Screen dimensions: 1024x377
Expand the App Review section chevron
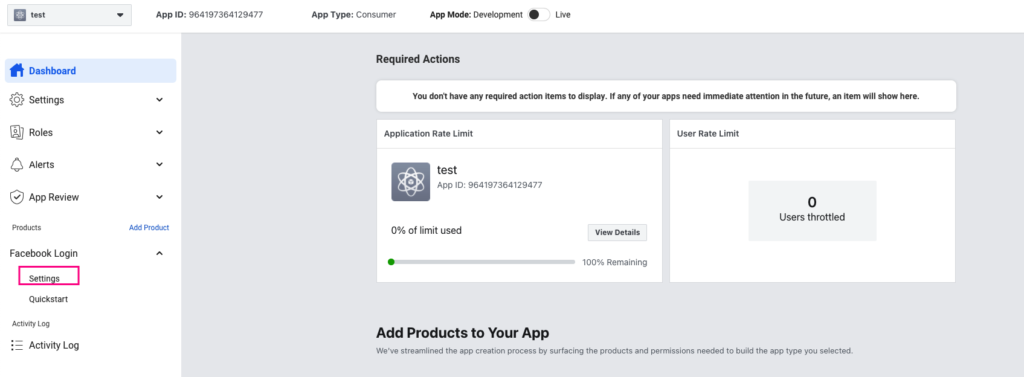coord(159,197)
